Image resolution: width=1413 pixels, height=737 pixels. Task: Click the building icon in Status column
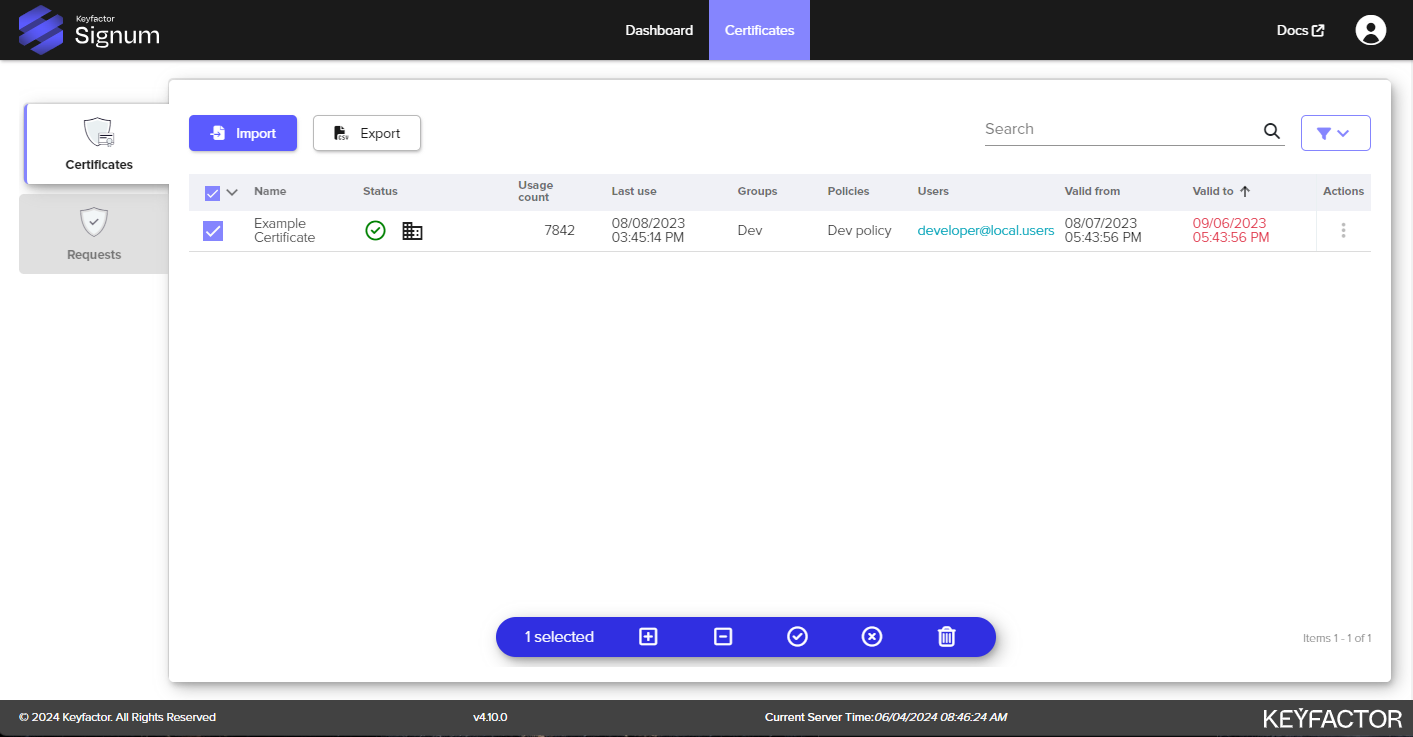point(412,231)
